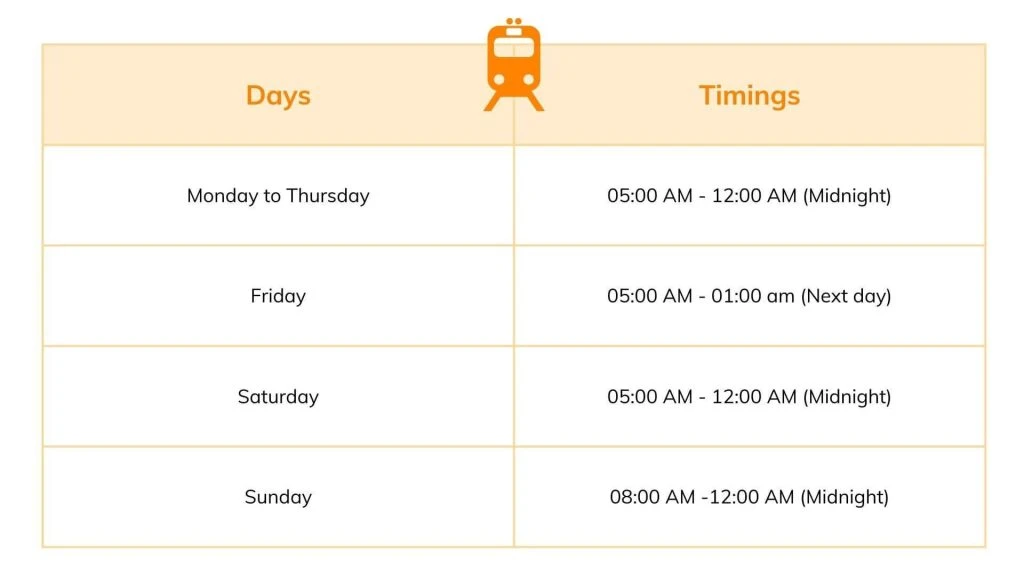Select the Saturday day cell
This screenshot has height=576, width=1024.
click(x=278, y=397)
